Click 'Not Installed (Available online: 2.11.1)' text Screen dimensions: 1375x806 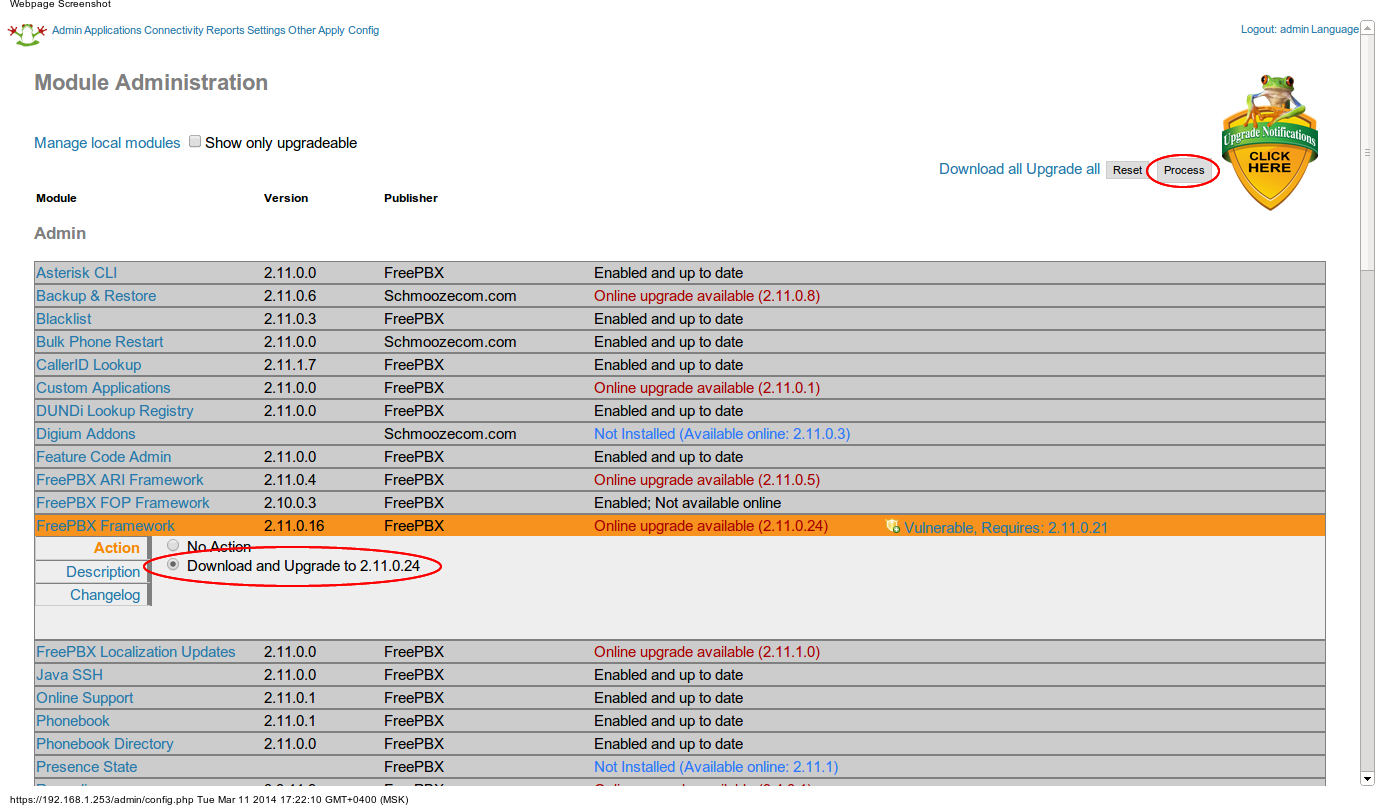[716, 767]
